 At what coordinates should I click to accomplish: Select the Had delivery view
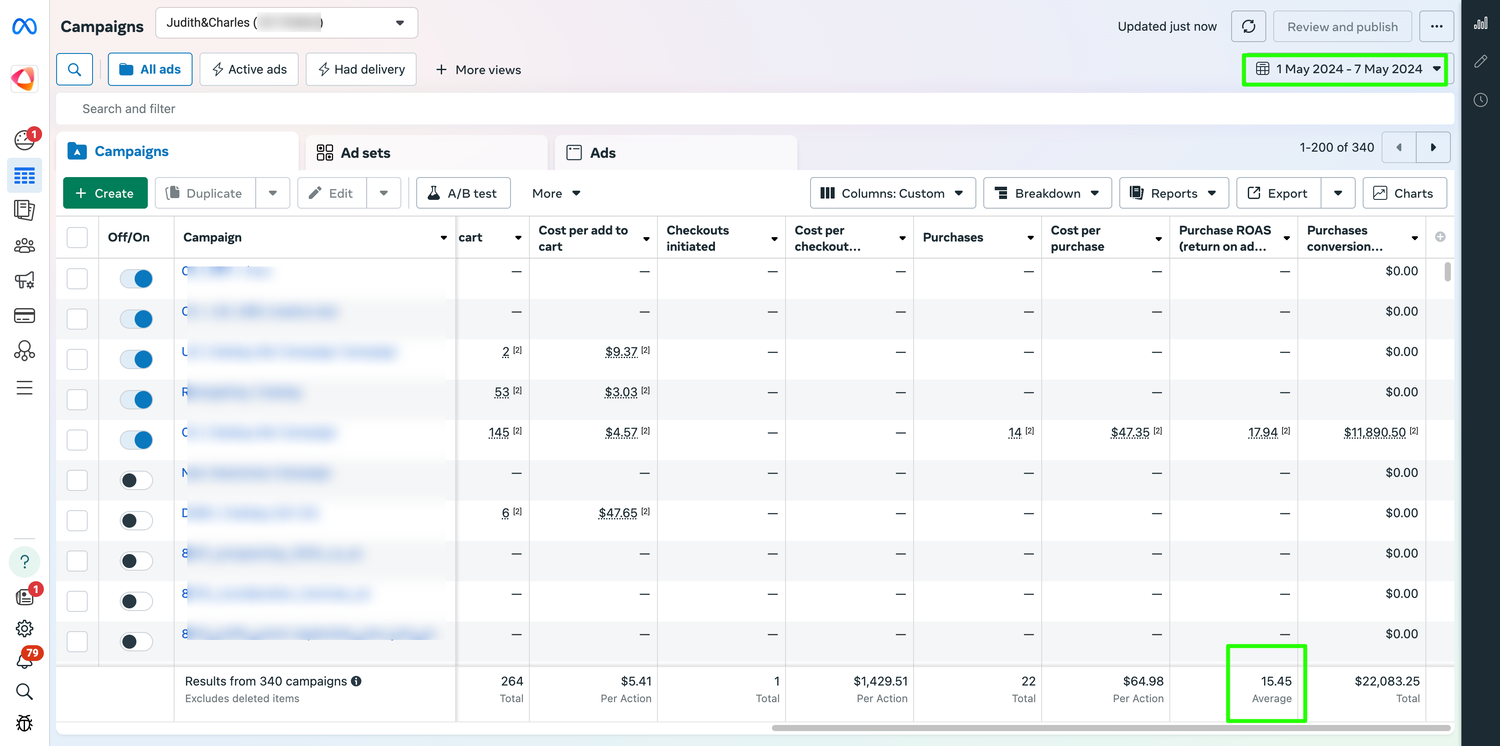(x=361, y=70)
